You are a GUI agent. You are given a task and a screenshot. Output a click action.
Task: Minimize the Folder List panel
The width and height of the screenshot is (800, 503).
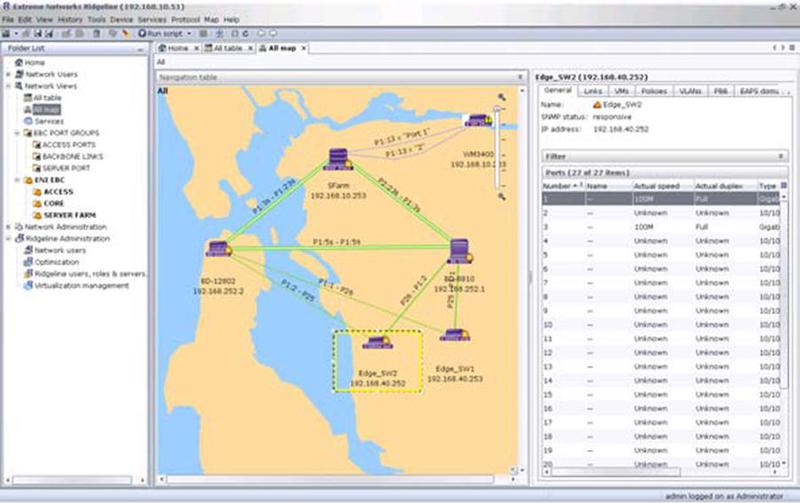point(140,48)
